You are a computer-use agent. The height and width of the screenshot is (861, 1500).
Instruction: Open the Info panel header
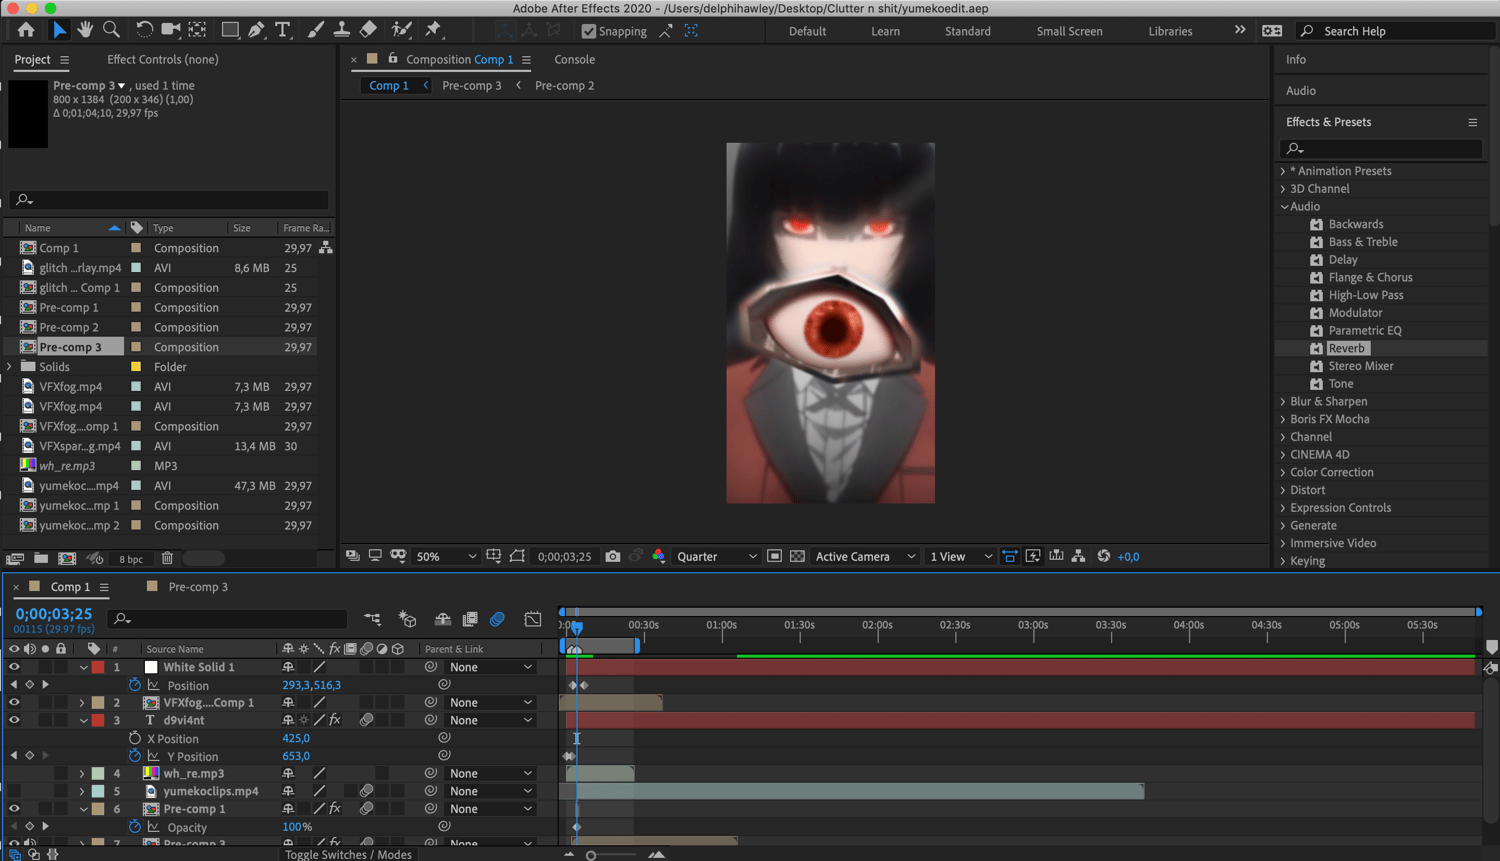point(1296,59)
